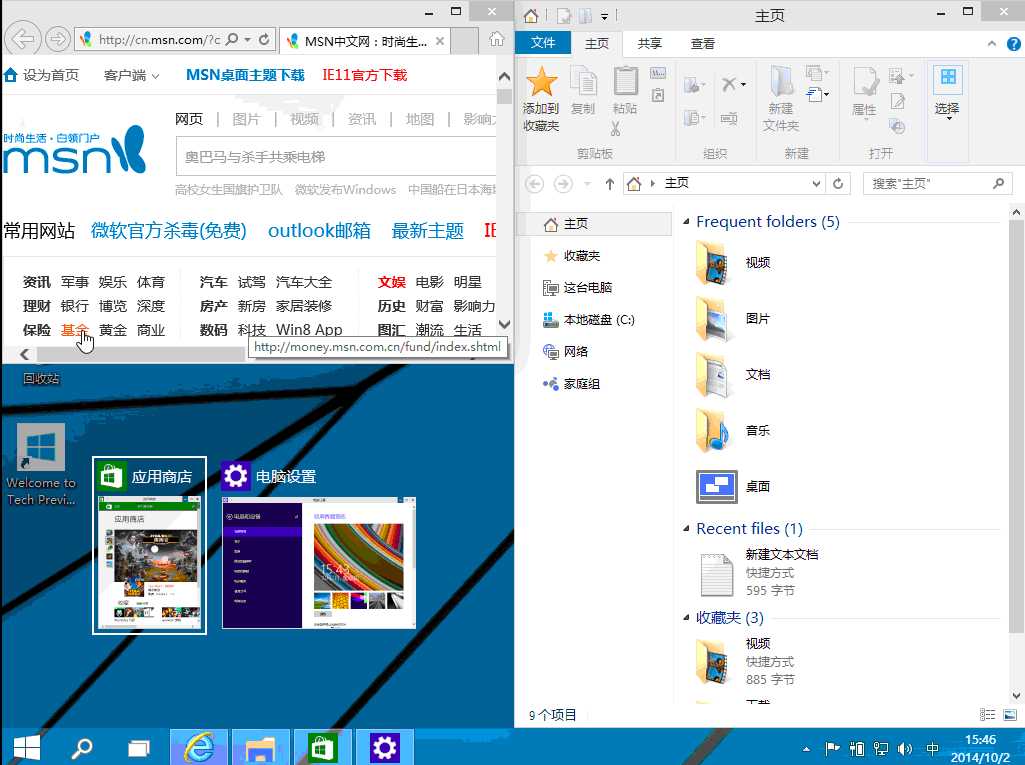
Task: Select 应用商店 task view thumbnail
Action: [150, 545]
